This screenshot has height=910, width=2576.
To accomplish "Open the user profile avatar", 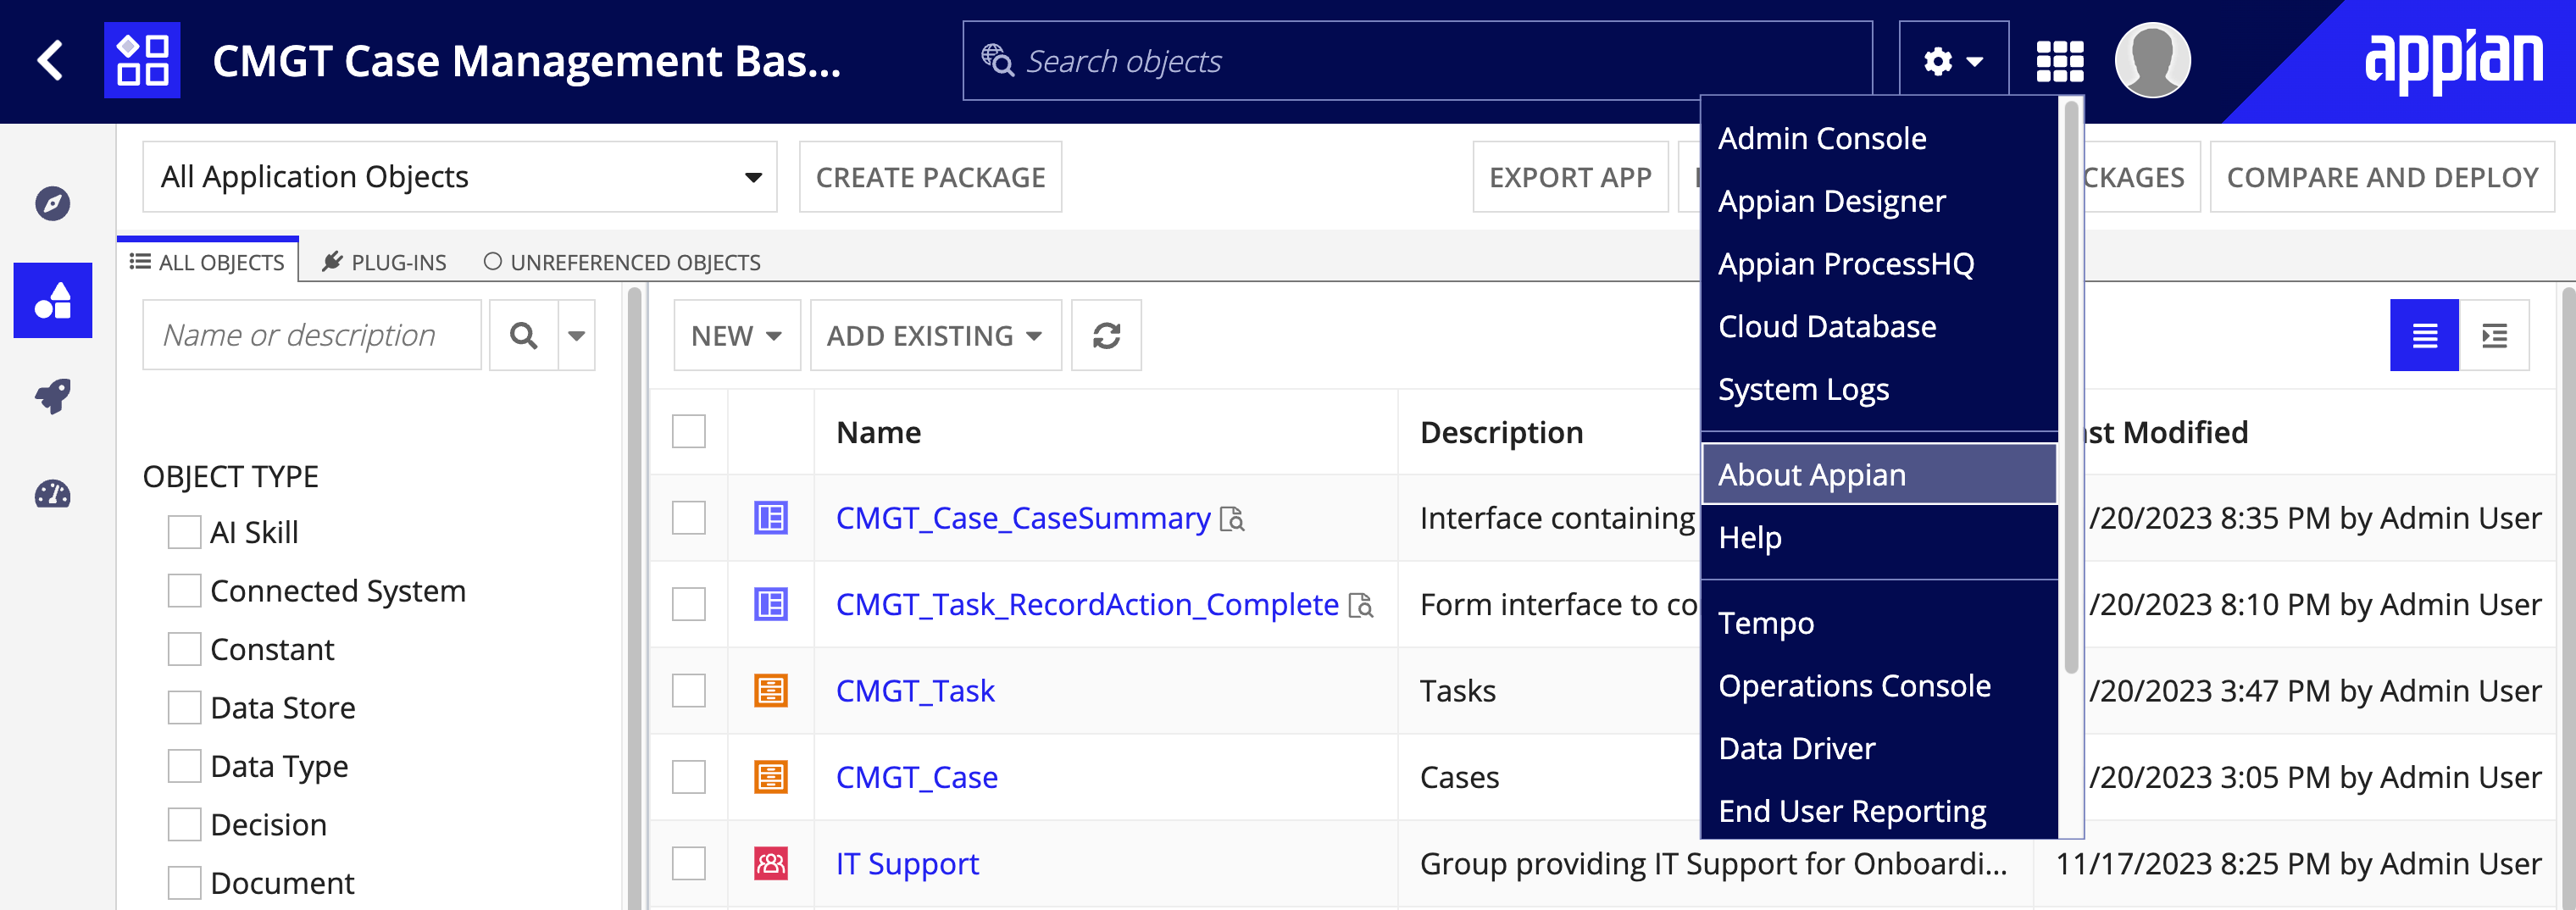I will [x=2152, y=60].
